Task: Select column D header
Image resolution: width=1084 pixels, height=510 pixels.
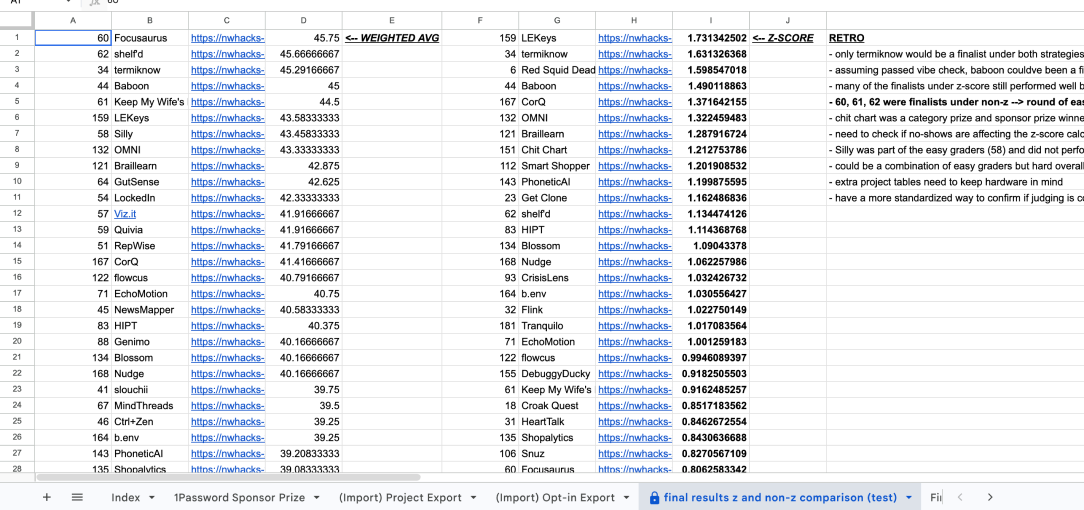Action: point(303,21)
